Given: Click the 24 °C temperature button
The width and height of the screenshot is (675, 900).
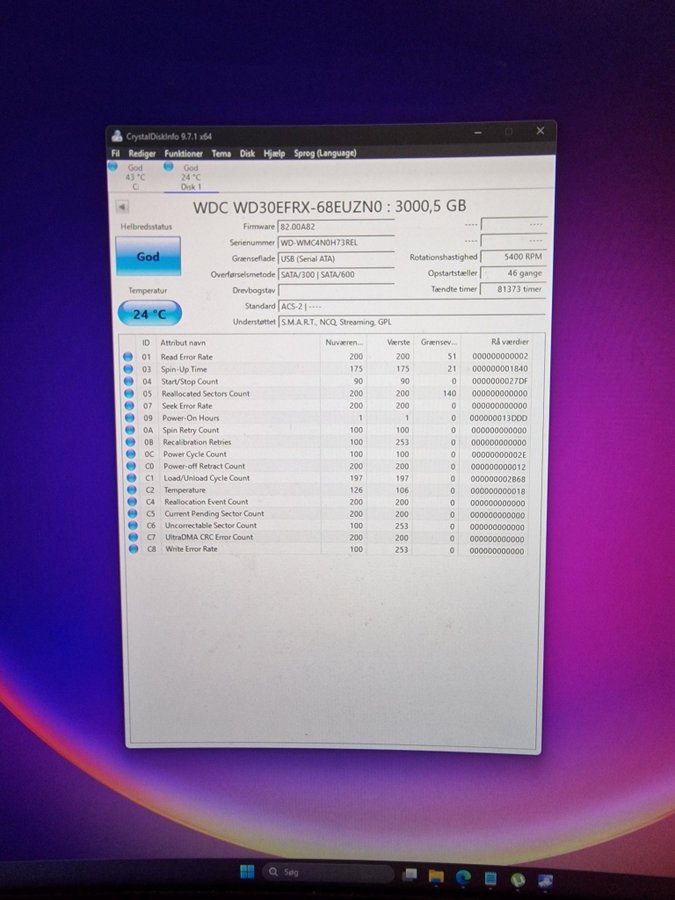Looking at the screenshot, I should click(149, 314).
